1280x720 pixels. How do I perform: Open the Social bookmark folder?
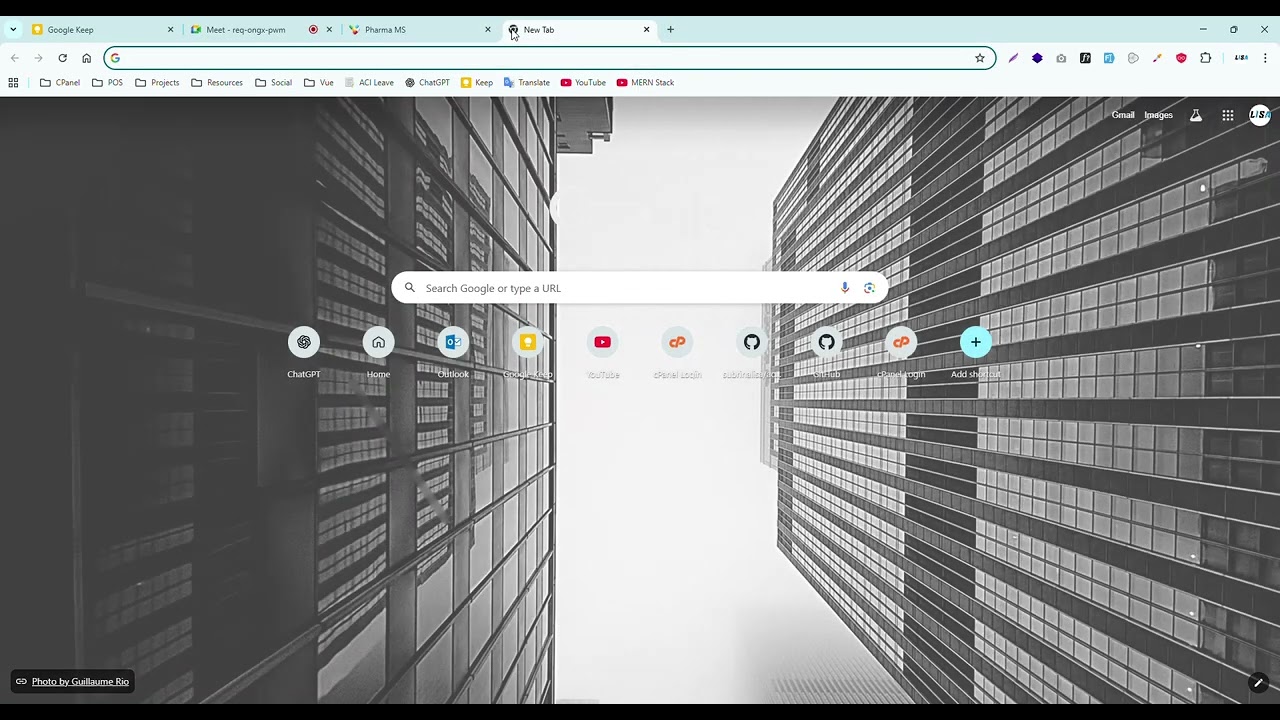pyautogui.click(x=274, y=83)
